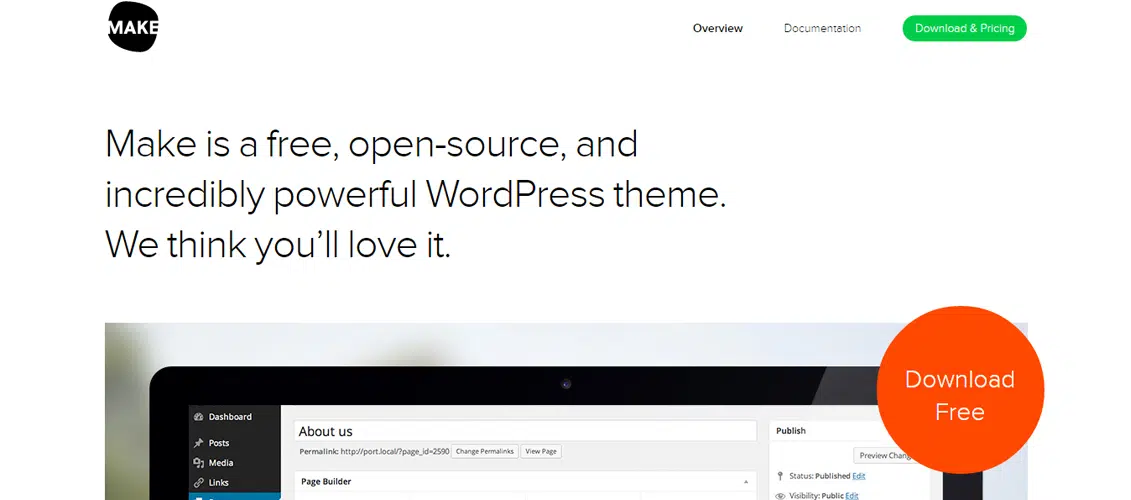Image resolution: width=1131 pixels, height=500 pixels.
Task: Click the Dashboard gauge icon
Action: [199, 417]
